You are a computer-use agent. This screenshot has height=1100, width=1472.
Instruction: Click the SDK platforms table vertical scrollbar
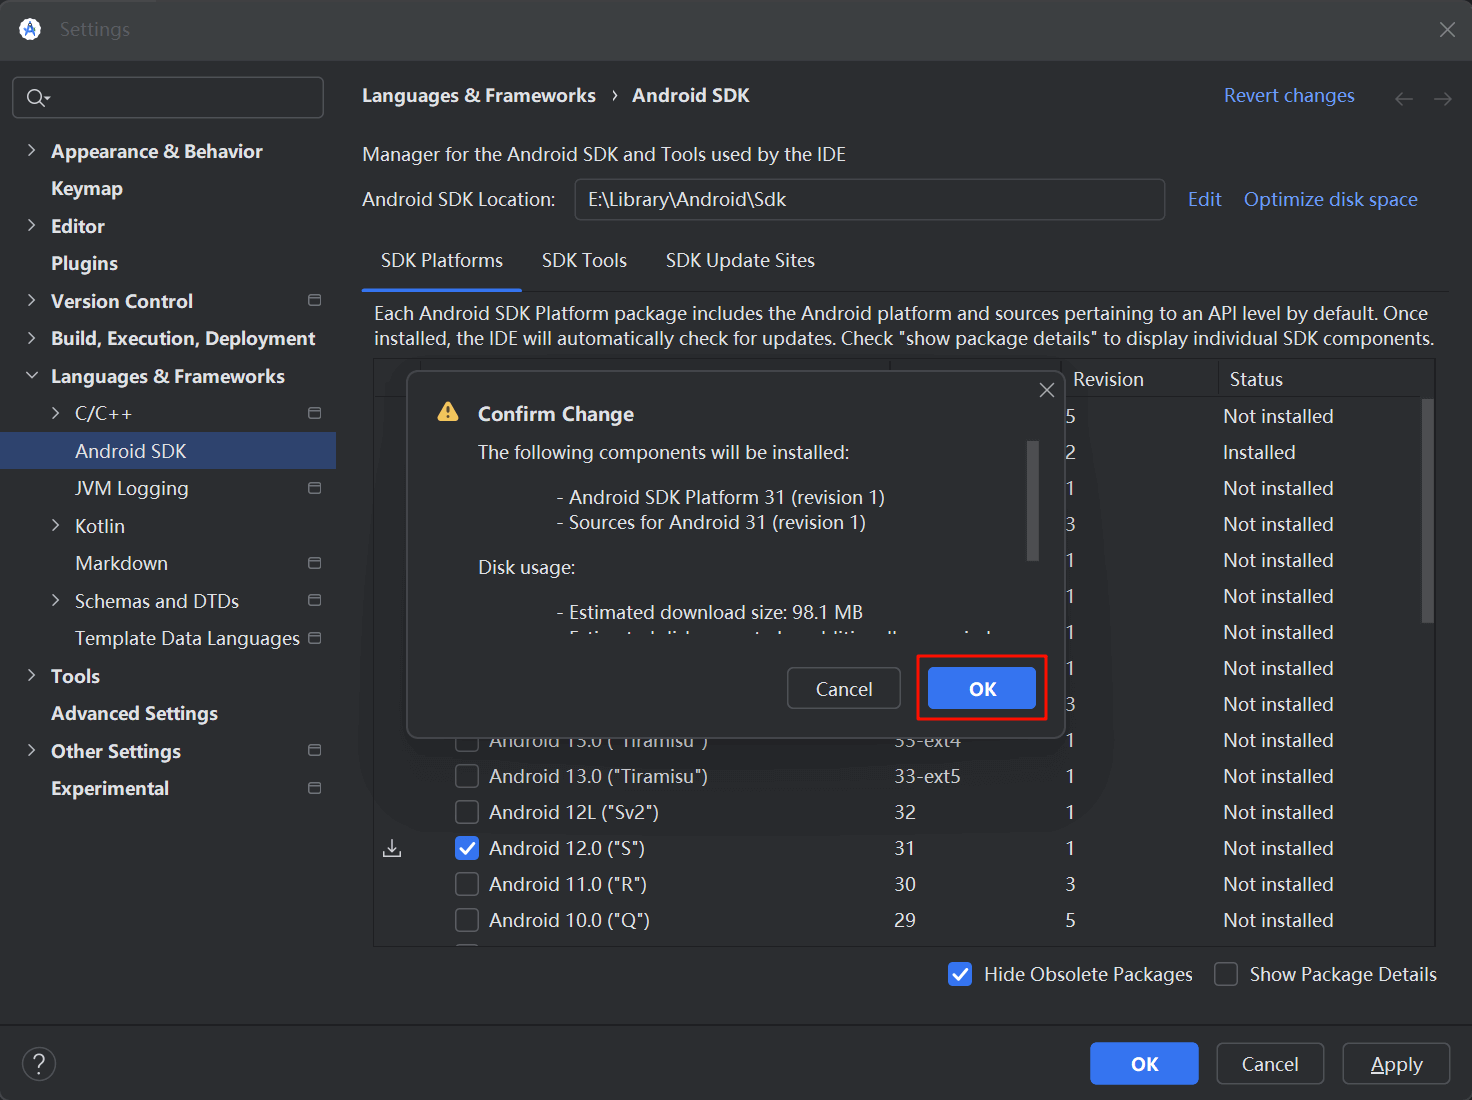click(1427, 510)
